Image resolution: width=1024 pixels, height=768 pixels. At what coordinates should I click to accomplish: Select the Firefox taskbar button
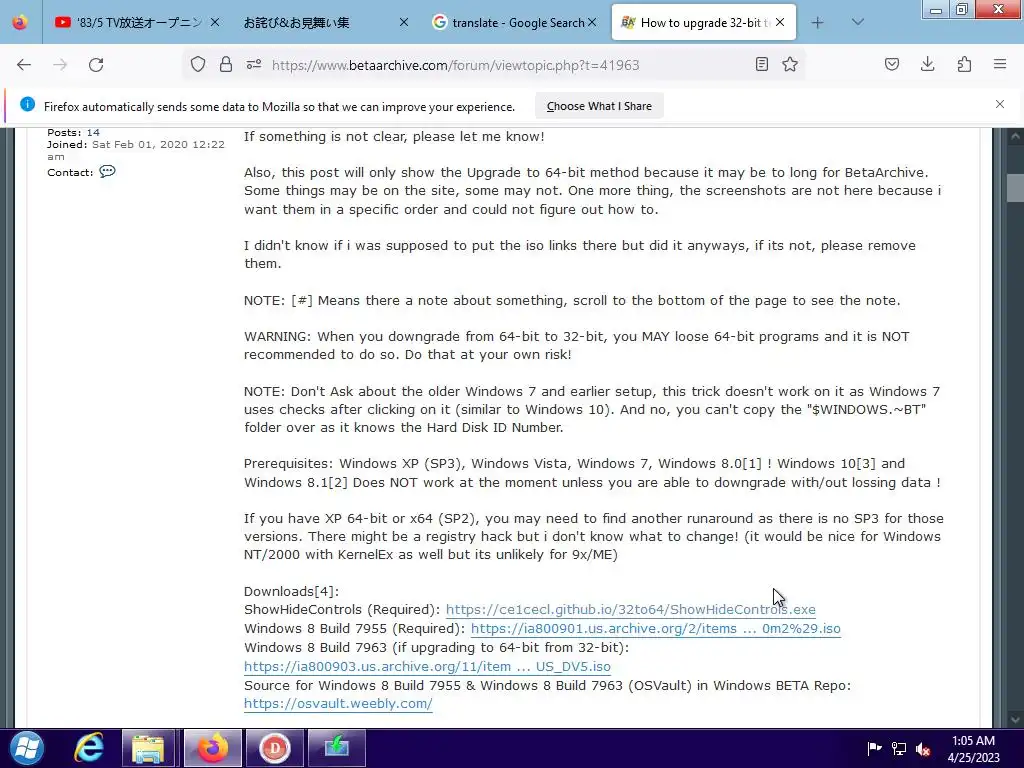(213, 748)
